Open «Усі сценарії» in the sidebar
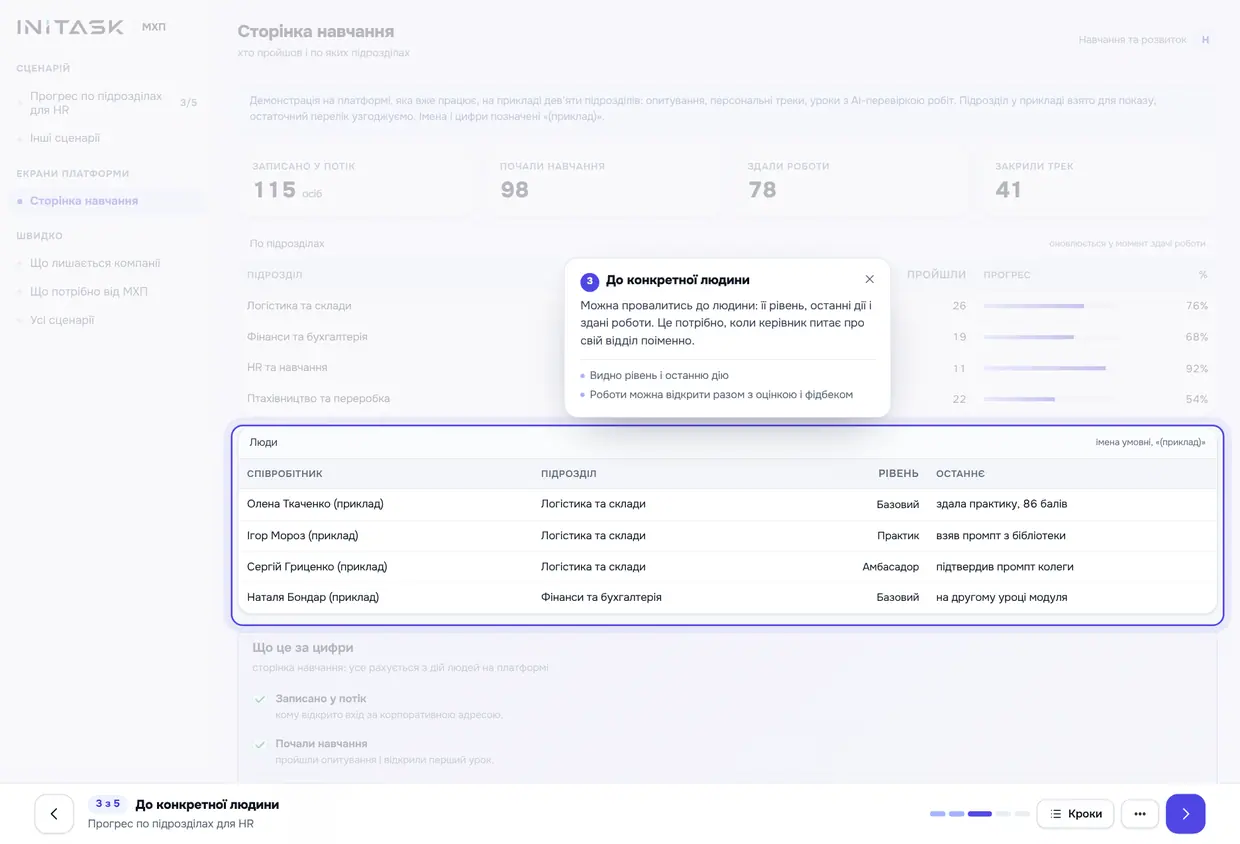The width and height of the screenshot is (1240, 844). pyautogui.click(x=62, y=320)
